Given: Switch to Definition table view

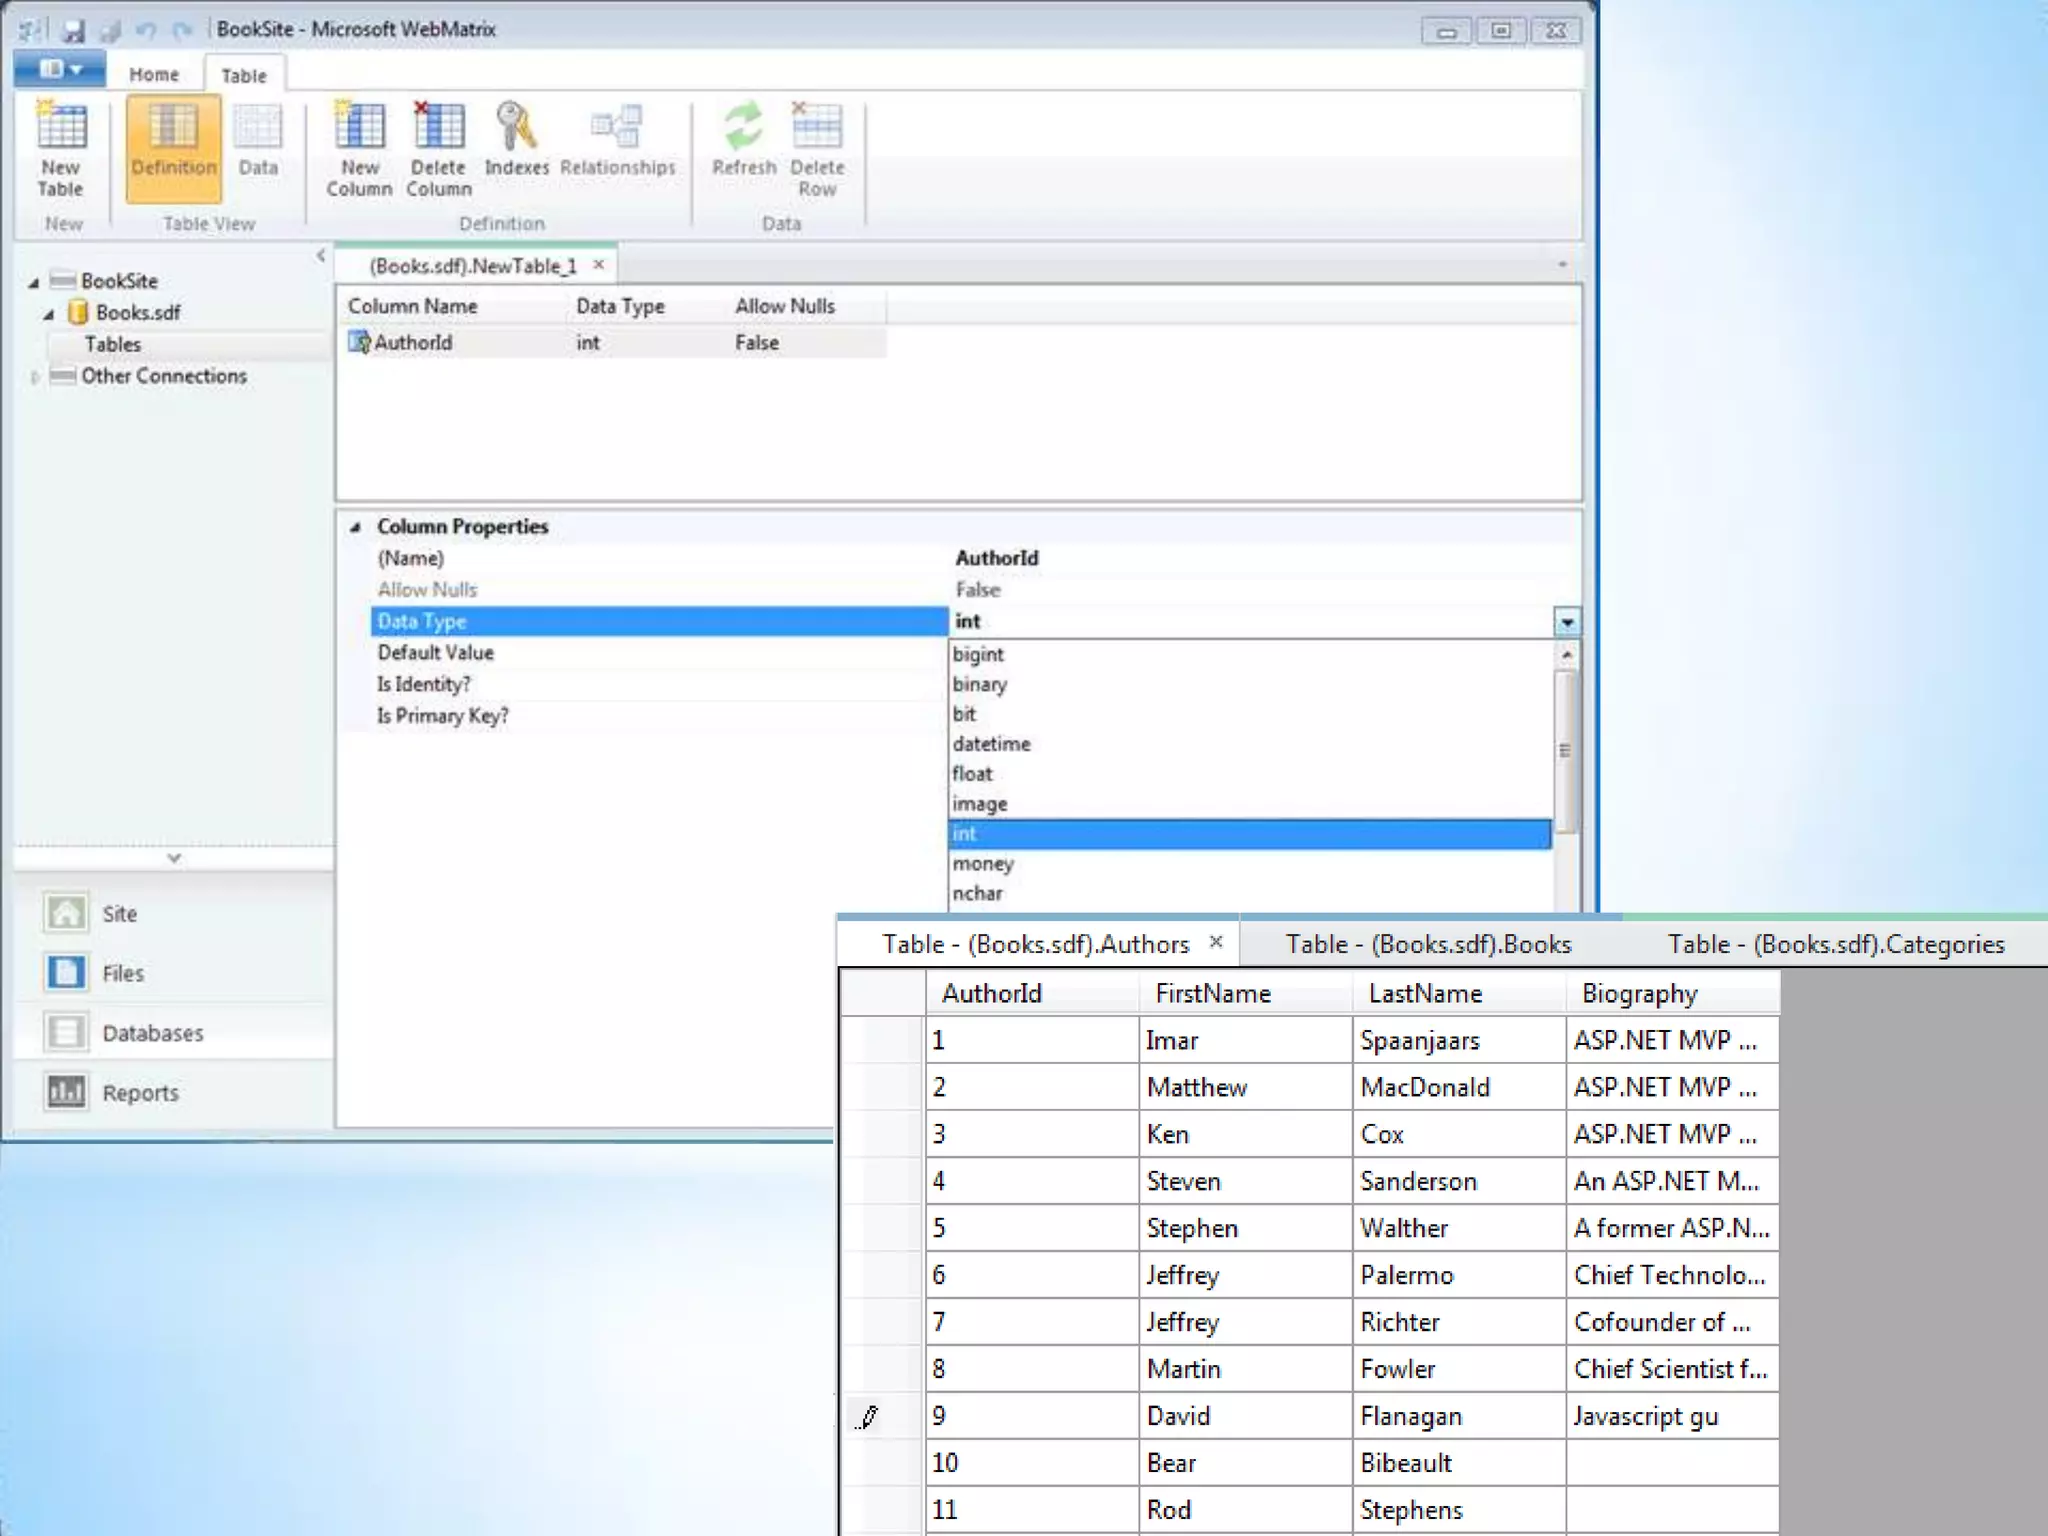Looking at the screenshot, I should (173, 147).
